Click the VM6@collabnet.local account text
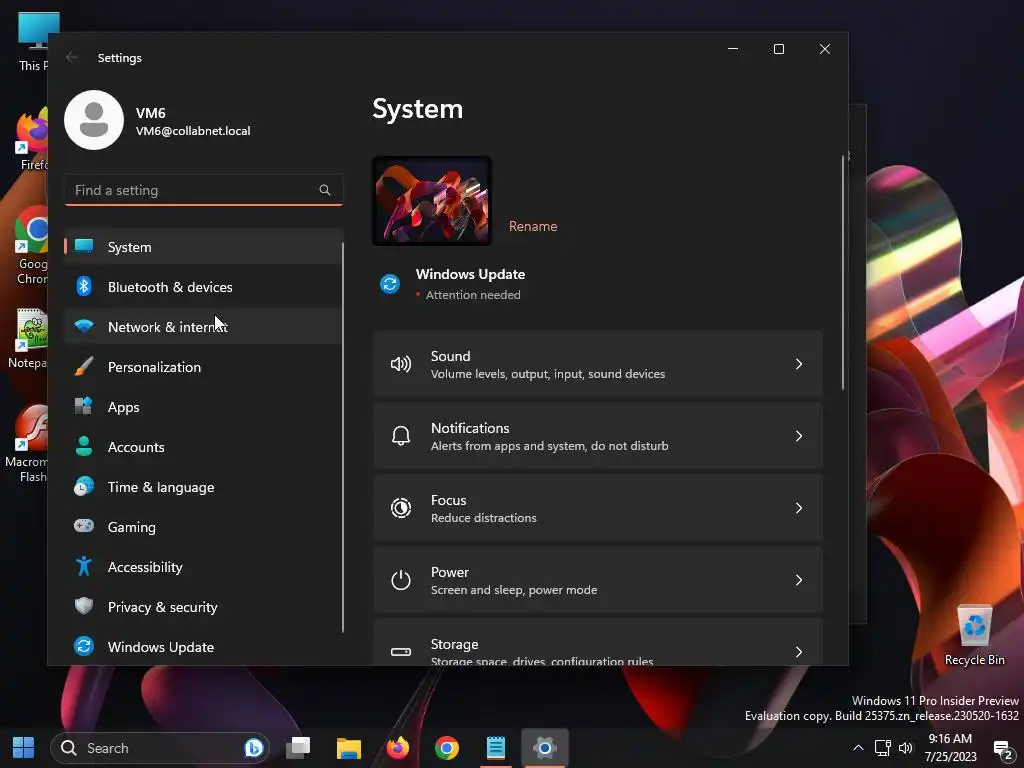 click(x=193, y=131)
